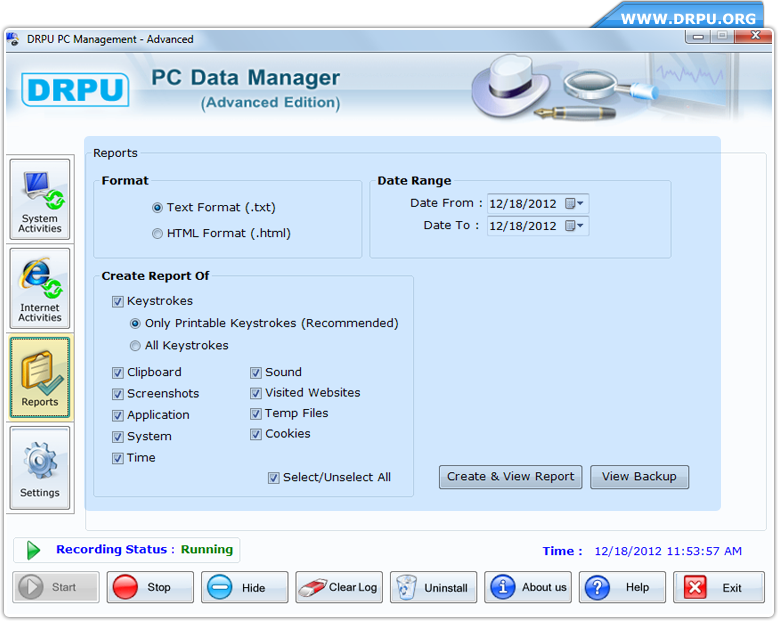Toggle Select/Unselect All checkbox

click(x=273, y=478)
